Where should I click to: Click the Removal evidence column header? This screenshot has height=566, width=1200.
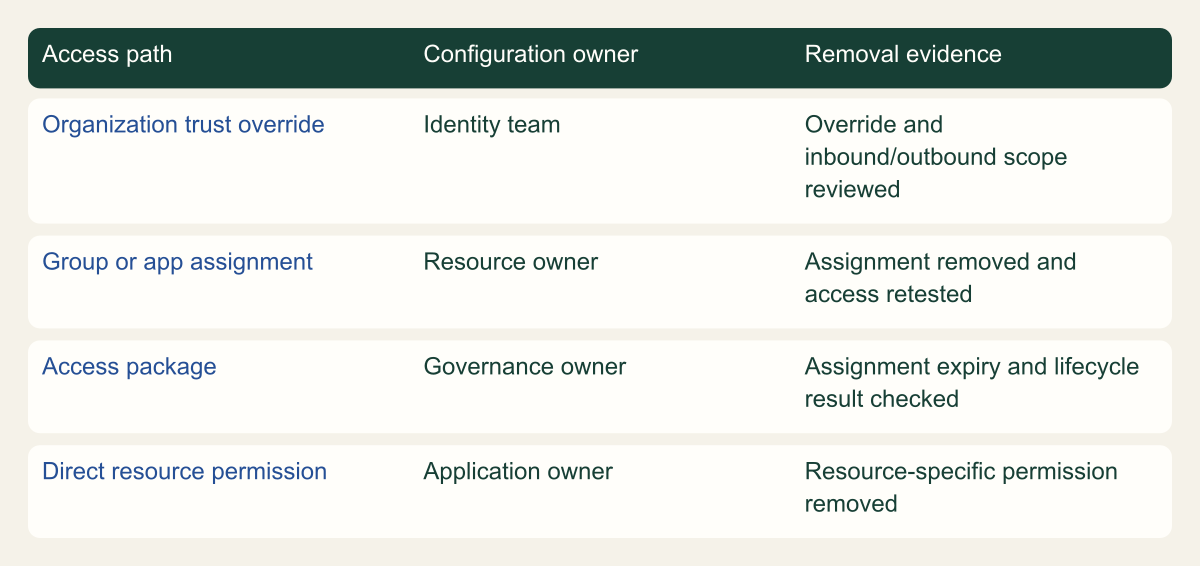[x=903, y=54]
